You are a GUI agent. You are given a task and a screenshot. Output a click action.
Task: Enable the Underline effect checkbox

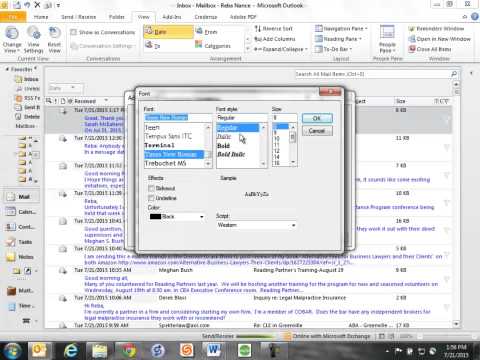[x=151, y=198]
